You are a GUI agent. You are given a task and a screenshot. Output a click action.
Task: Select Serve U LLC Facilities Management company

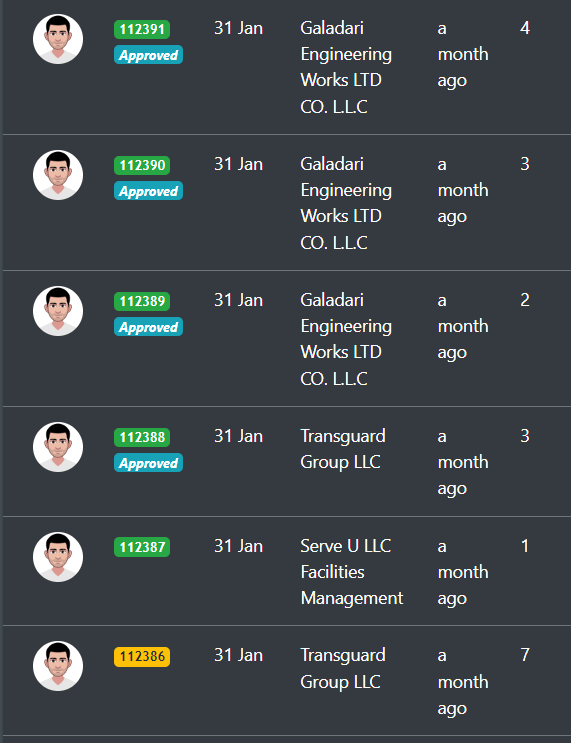[x=352, y=572]
